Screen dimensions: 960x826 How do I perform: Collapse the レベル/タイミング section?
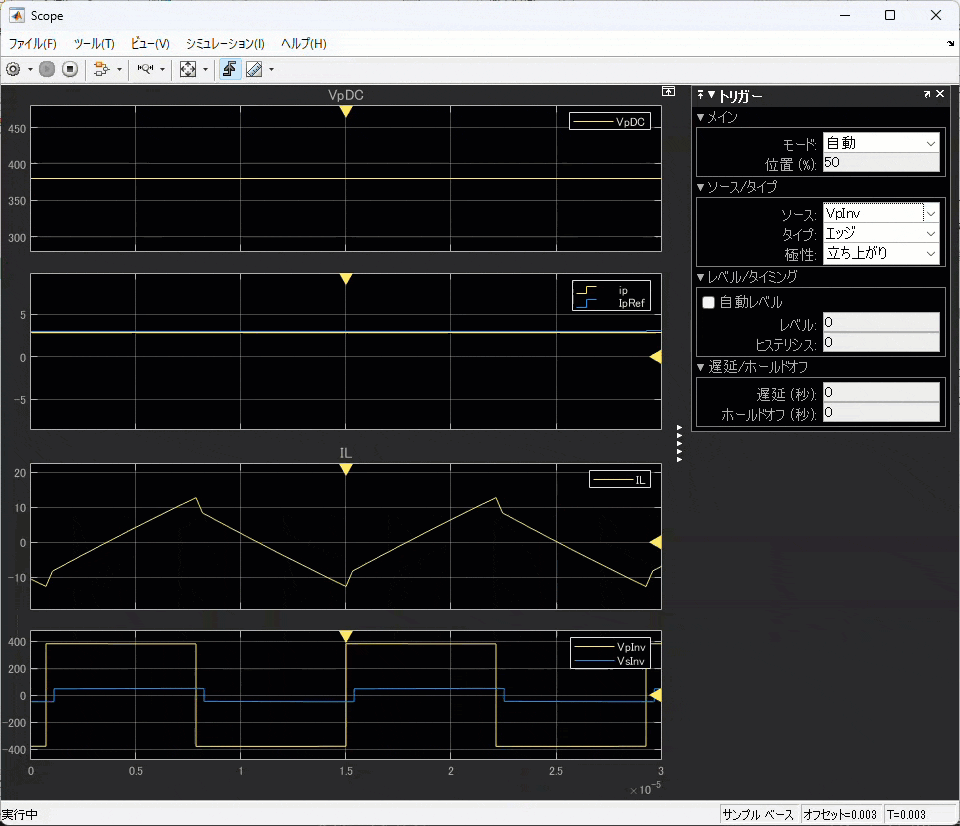[700, 277]
